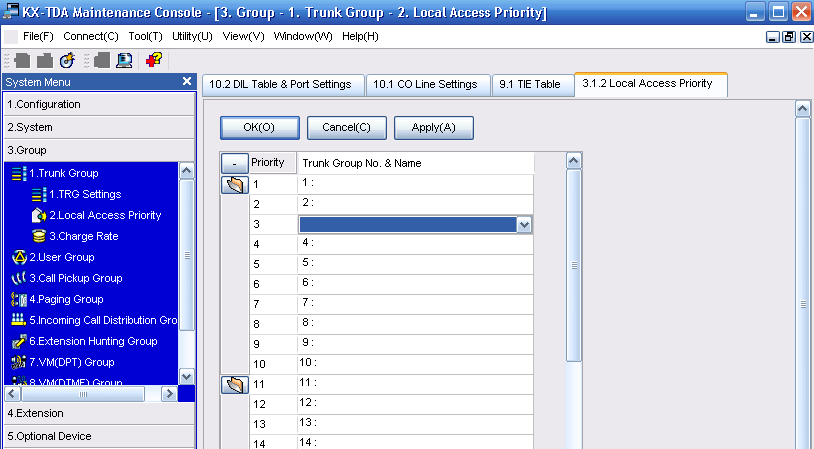Click the selected priority 3 combo box
The width and height of the screenshot is (814, 449).
click(415, 225)
